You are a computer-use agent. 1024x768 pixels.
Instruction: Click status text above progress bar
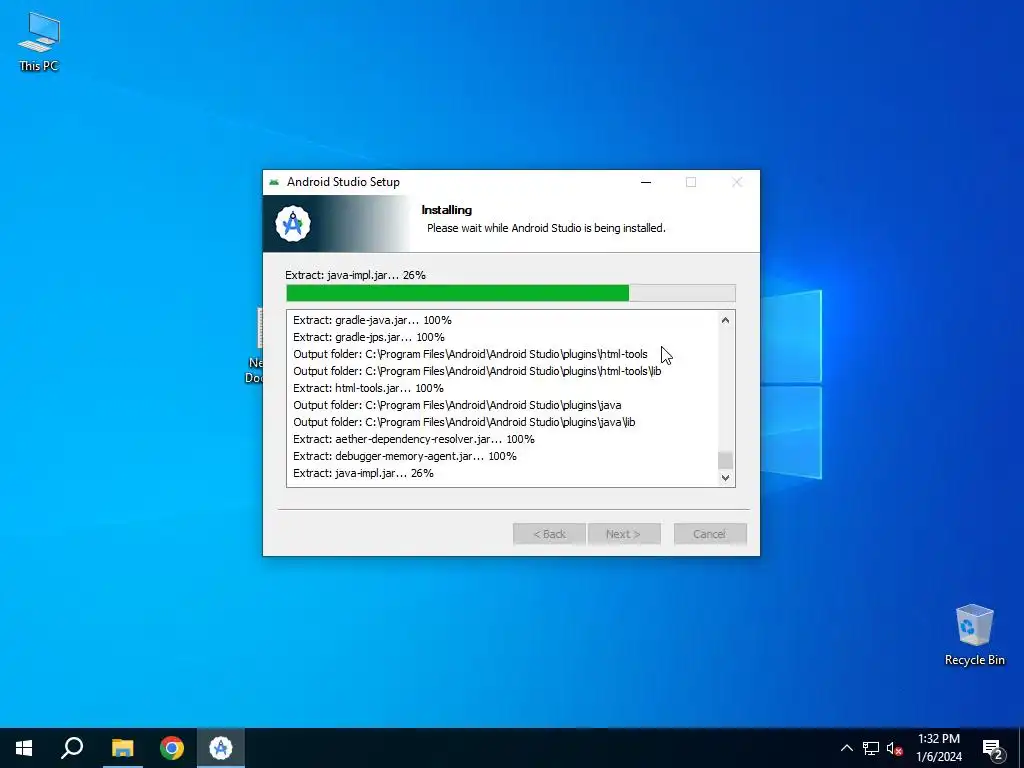click(x=355, y=275)
